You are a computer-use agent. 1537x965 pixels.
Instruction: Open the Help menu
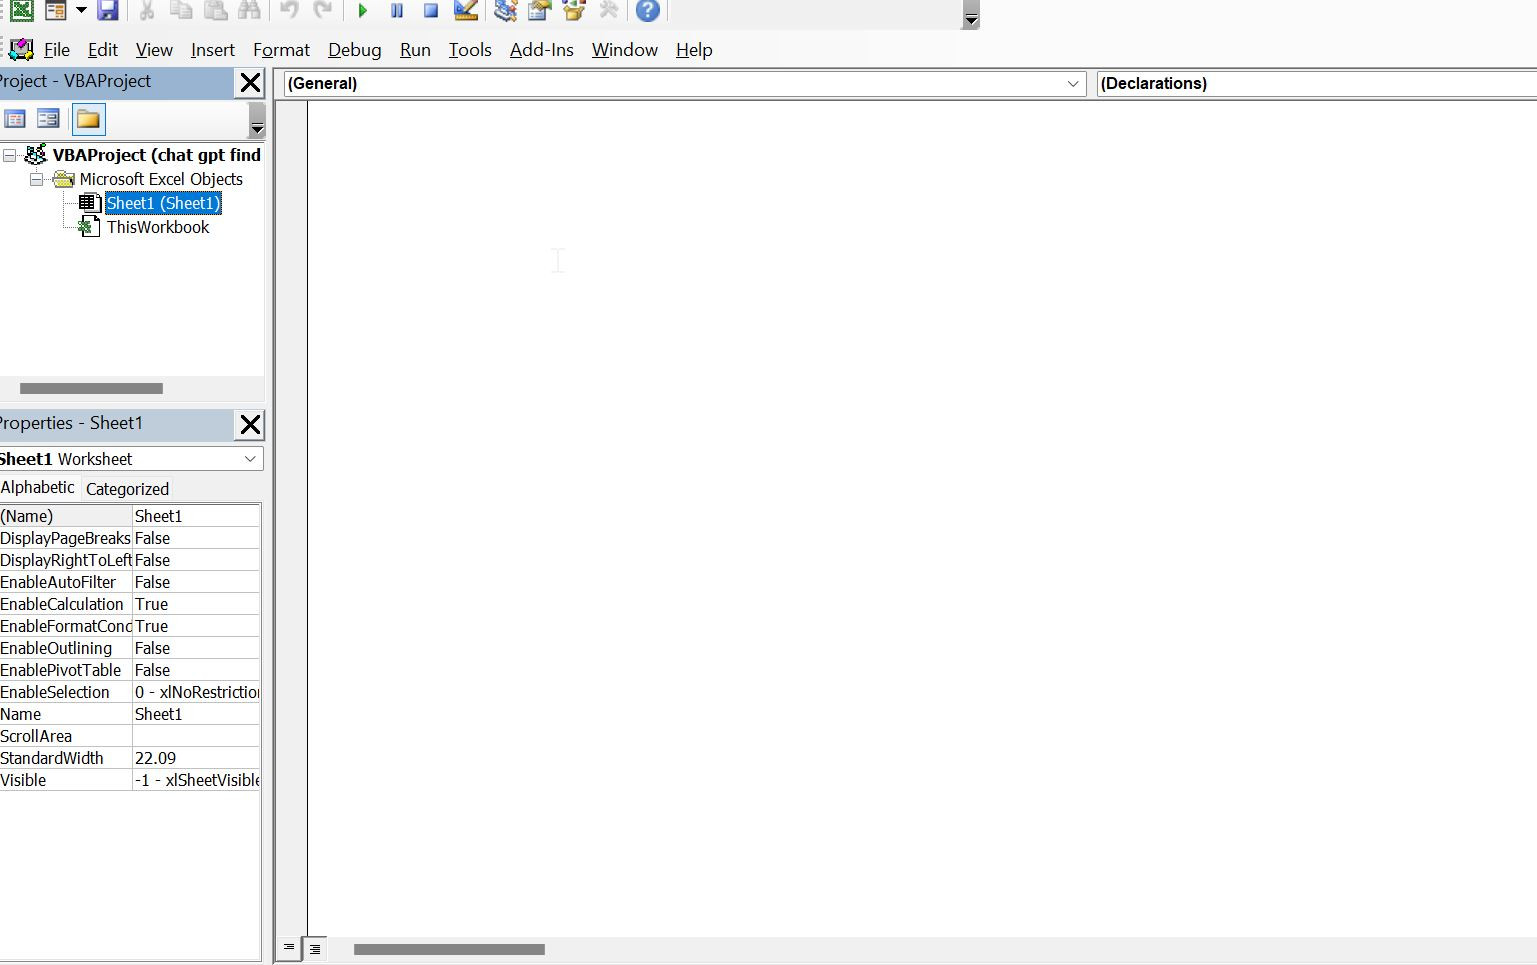[694, 50]
